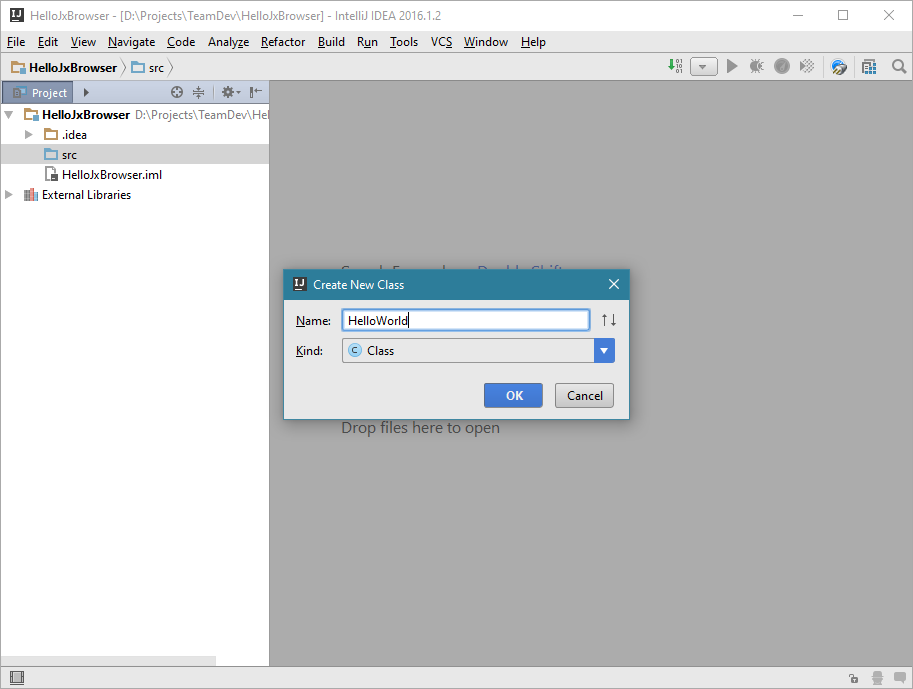
Task: Select the .idea folder
Action: coord(66,135)
